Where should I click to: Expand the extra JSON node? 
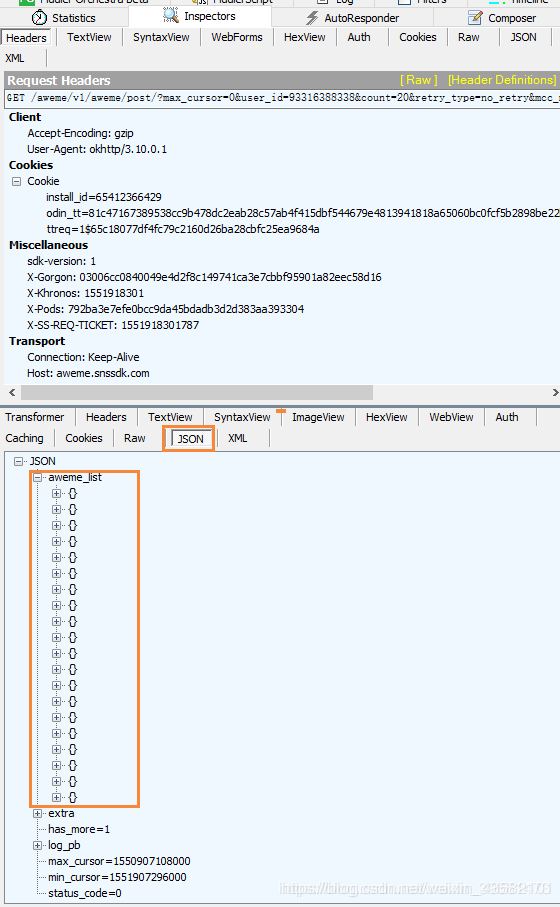(x=38, y=813)
